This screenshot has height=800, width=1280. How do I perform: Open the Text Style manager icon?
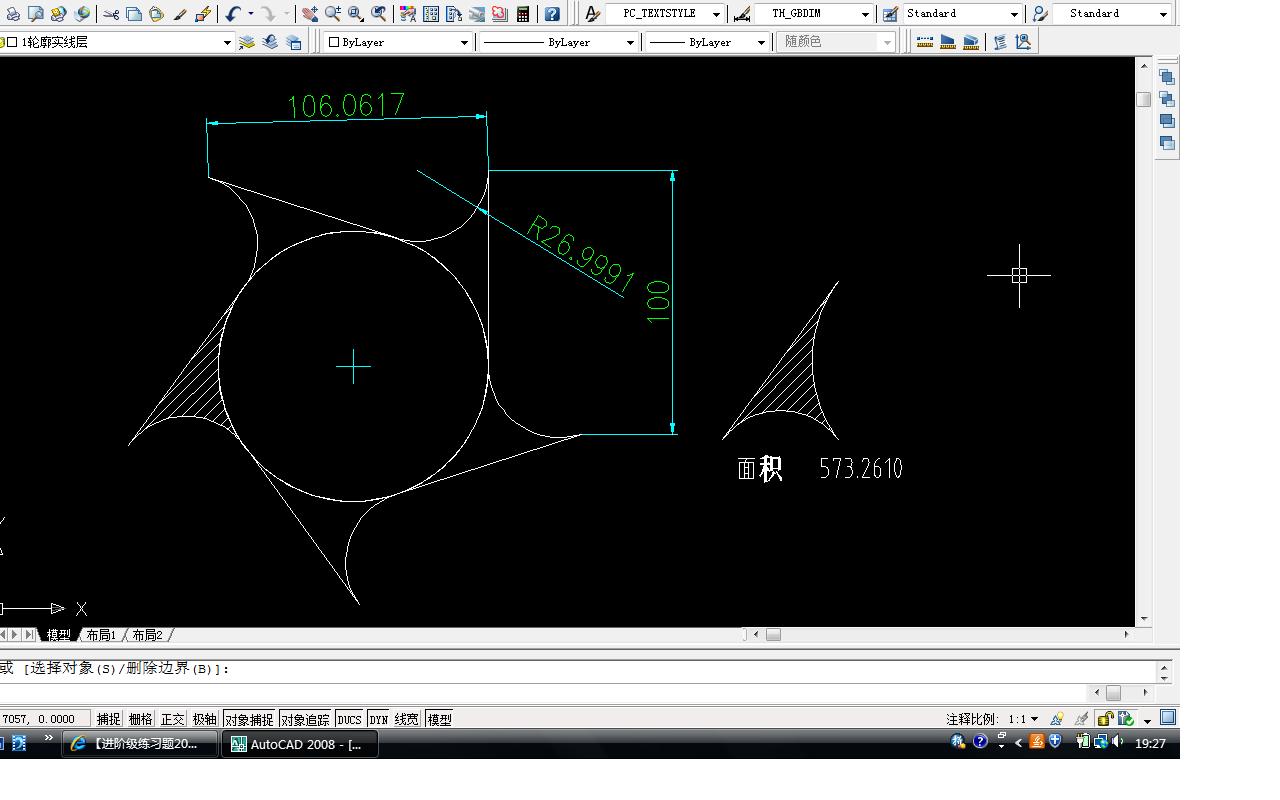coord(593,14)
